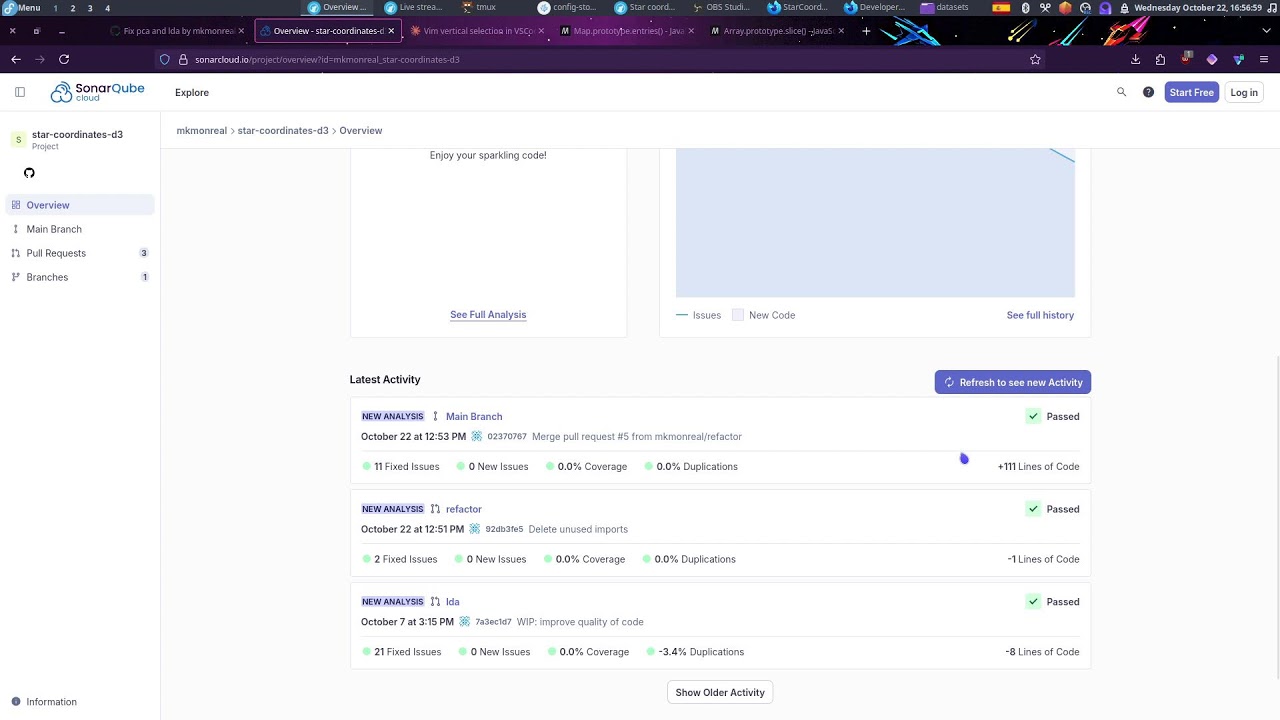Open the Explore menu item

click(x=192, y=92)
